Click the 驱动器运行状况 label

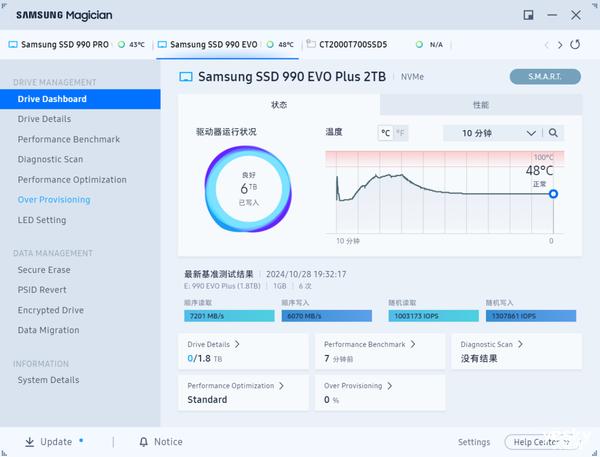pyautogui.click(x=226, y=132)
